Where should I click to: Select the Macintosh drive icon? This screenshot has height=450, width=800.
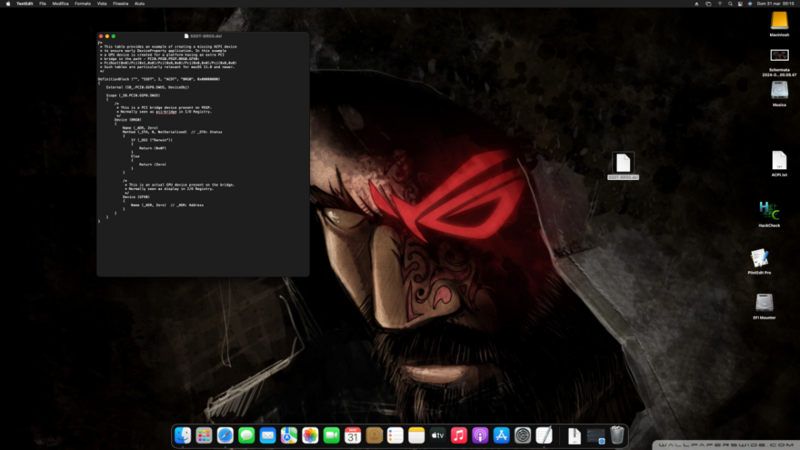tap(779, 21)
